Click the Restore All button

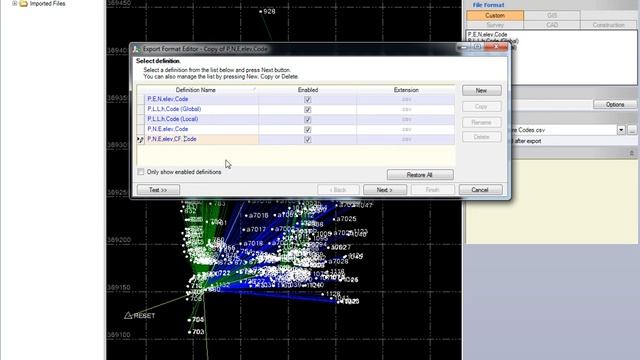coord(420,175)
